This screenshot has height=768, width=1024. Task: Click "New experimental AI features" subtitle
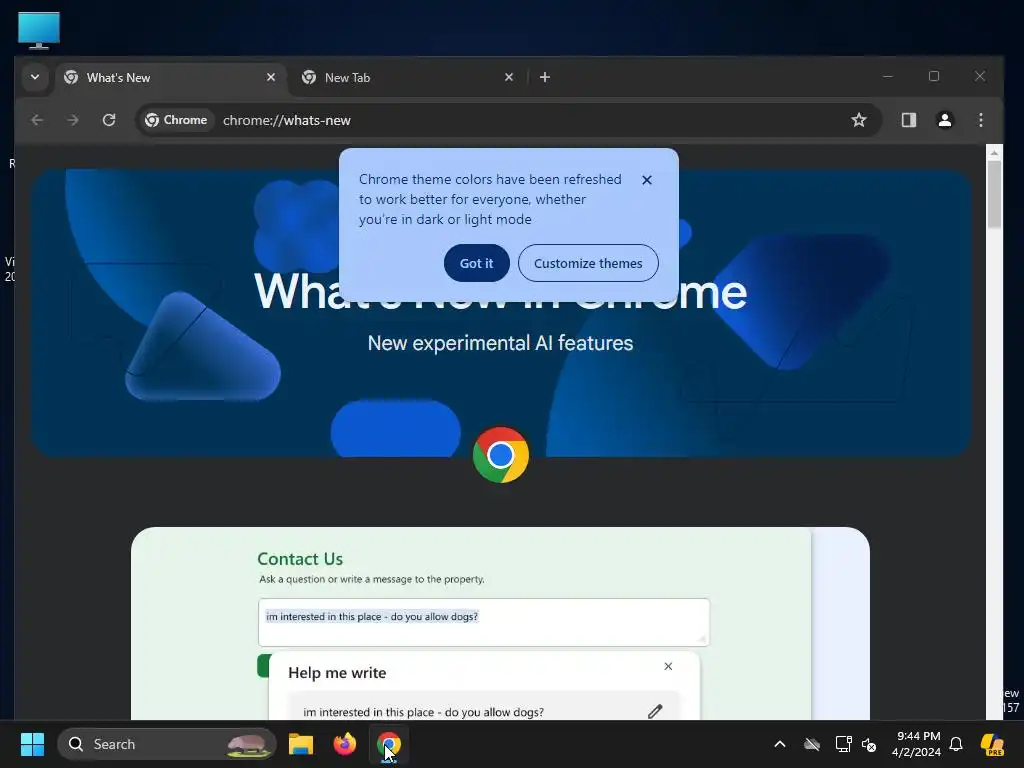click(x=500, y=343)
